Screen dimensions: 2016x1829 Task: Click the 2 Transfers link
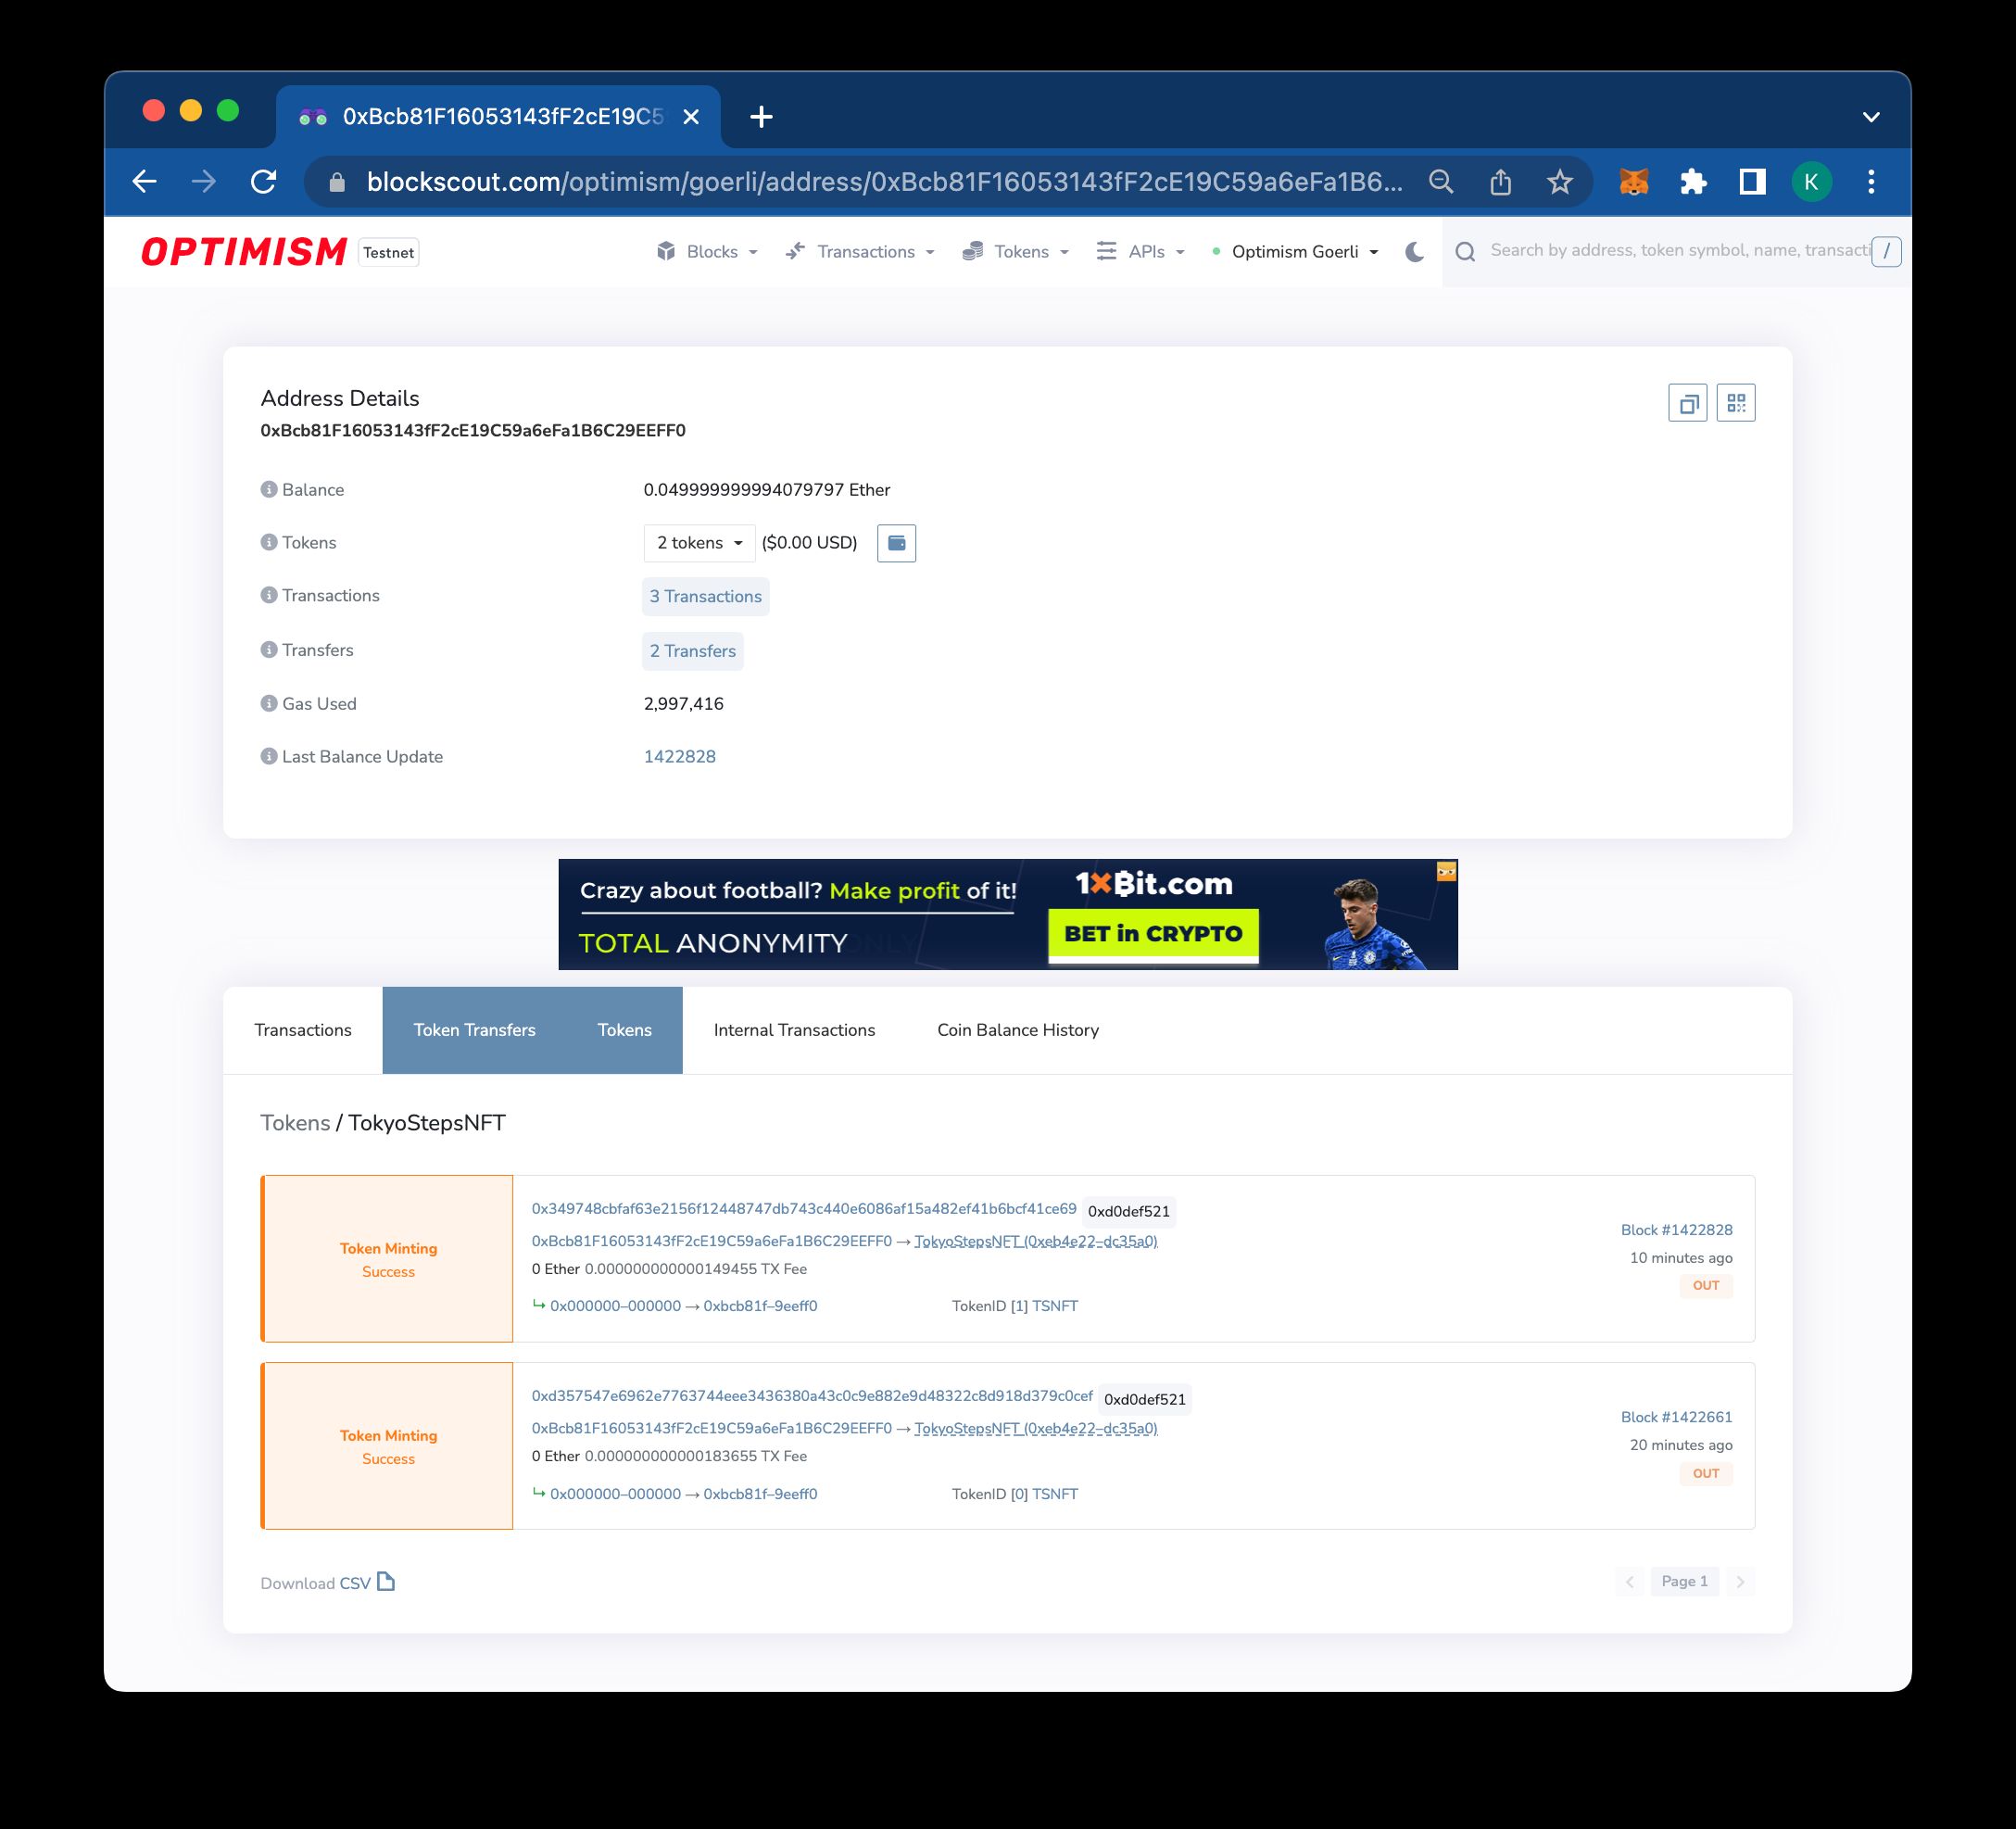pos(694,650)
